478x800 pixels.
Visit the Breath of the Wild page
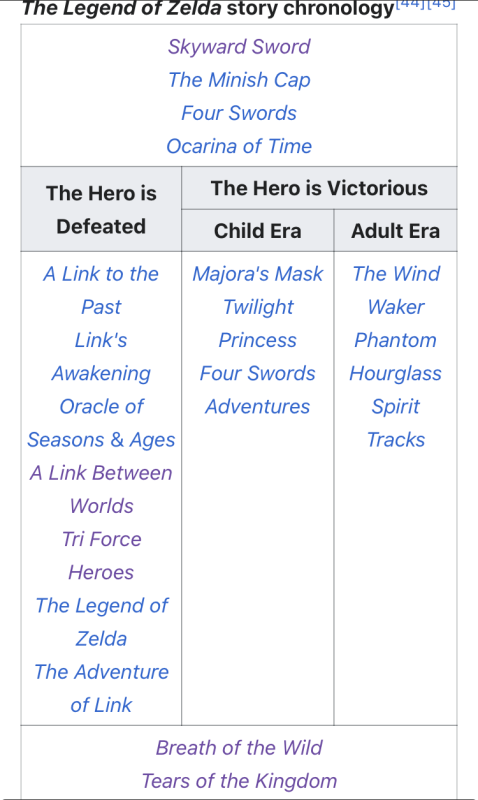[x=239, y=747]
